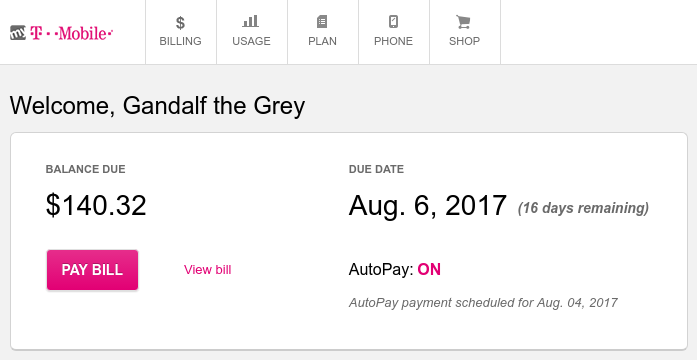
Task: Click the Aug. 6, 2017 due date
Action: coord(428,206)
